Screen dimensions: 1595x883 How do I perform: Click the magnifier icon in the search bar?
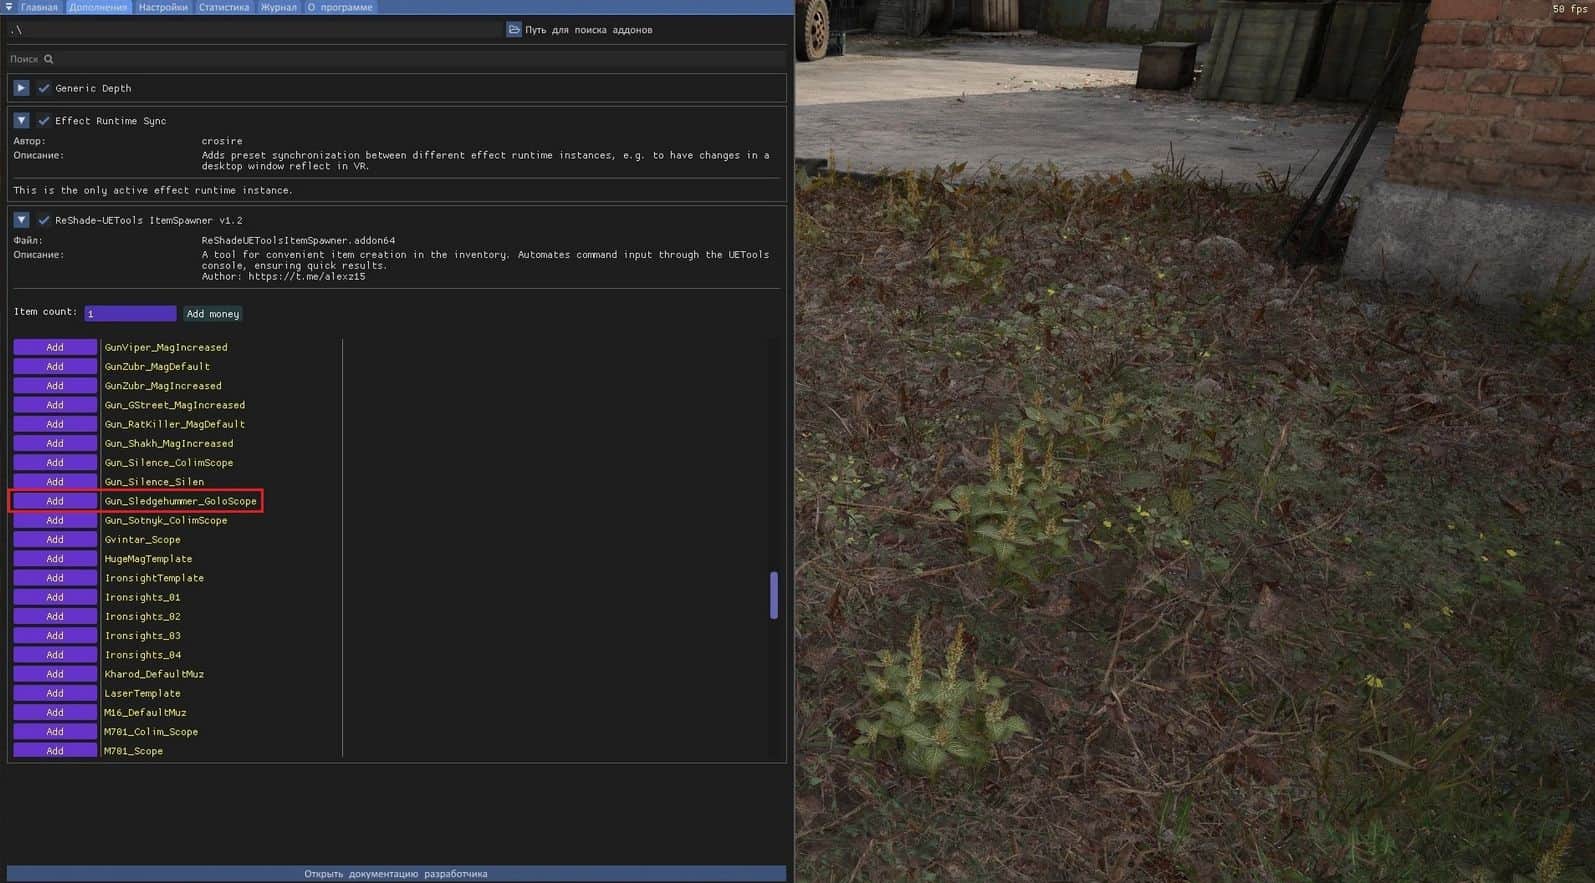[x=48, y=59]
